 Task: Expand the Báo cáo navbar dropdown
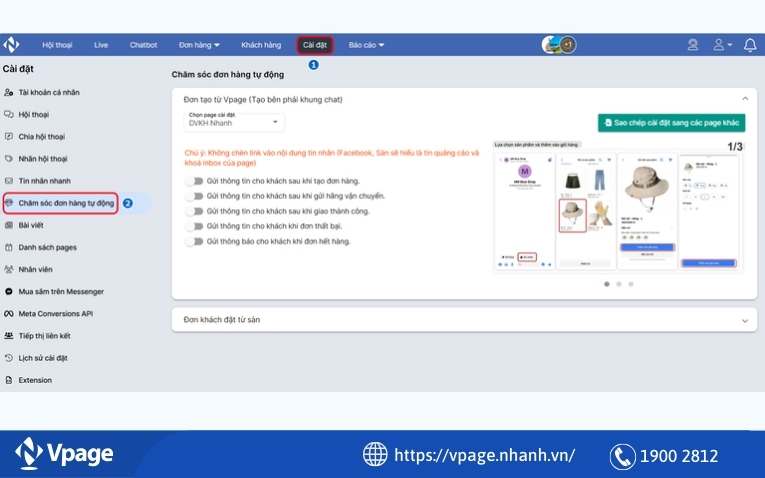click(366, 45)
